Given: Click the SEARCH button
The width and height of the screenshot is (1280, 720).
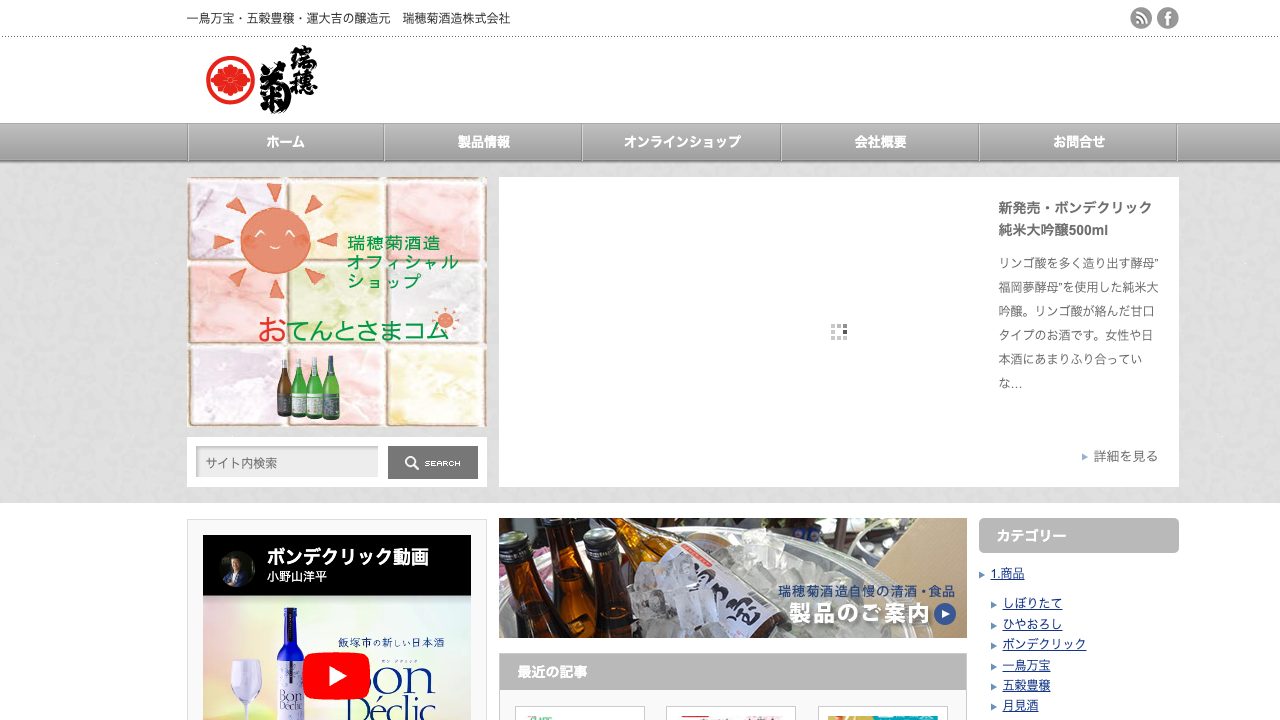Looking at the screenshot, I should [433, 463].
